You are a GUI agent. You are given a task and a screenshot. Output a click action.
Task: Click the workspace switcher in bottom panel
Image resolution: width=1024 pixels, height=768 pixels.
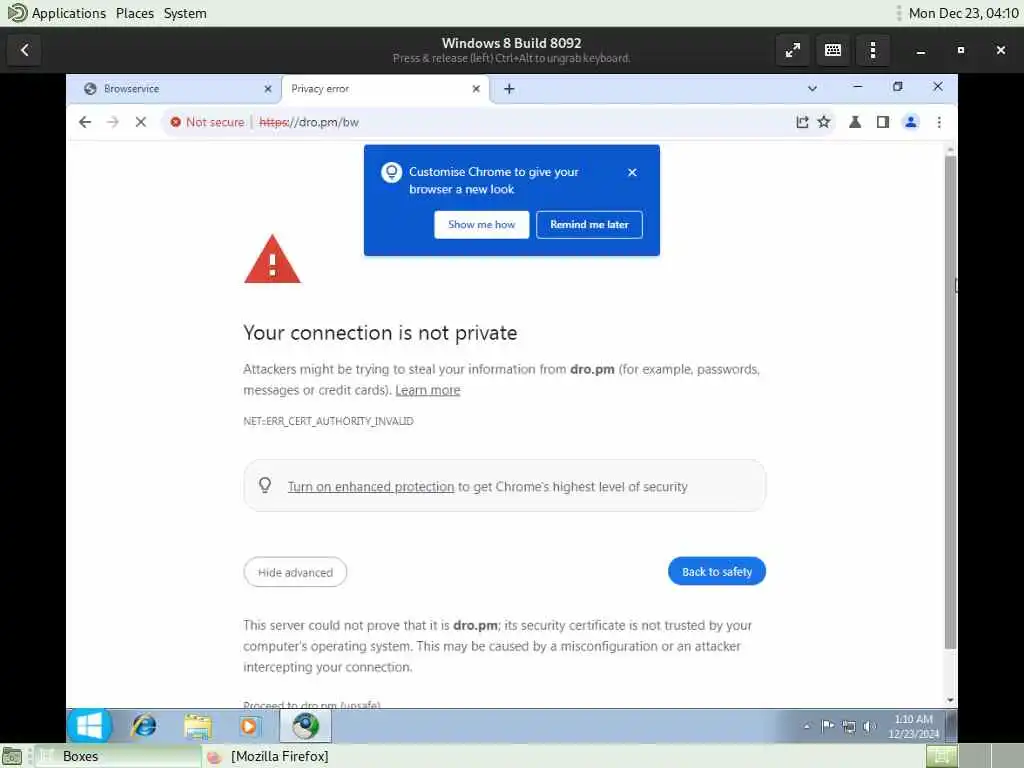pyautogui.click(x=974, y=756)
